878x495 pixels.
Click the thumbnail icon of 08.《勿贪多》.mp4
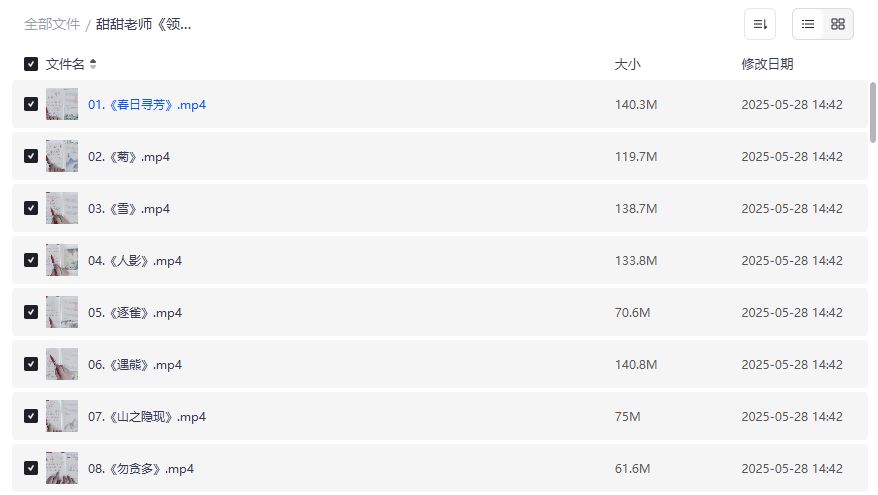click(62, 468)
